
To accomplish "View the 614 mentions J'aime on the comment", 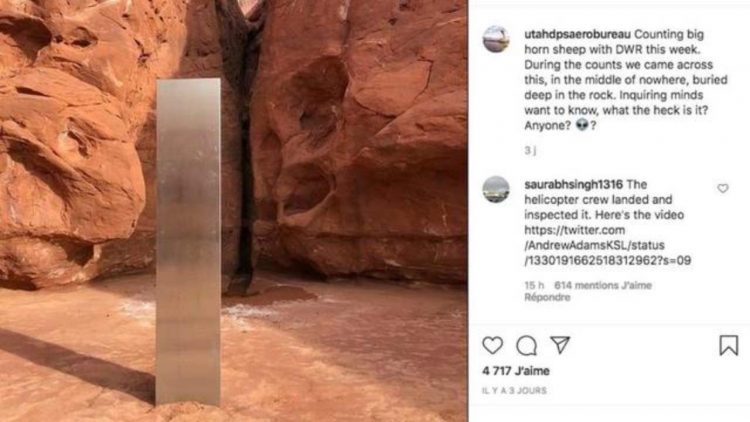I will click(603, 286).
